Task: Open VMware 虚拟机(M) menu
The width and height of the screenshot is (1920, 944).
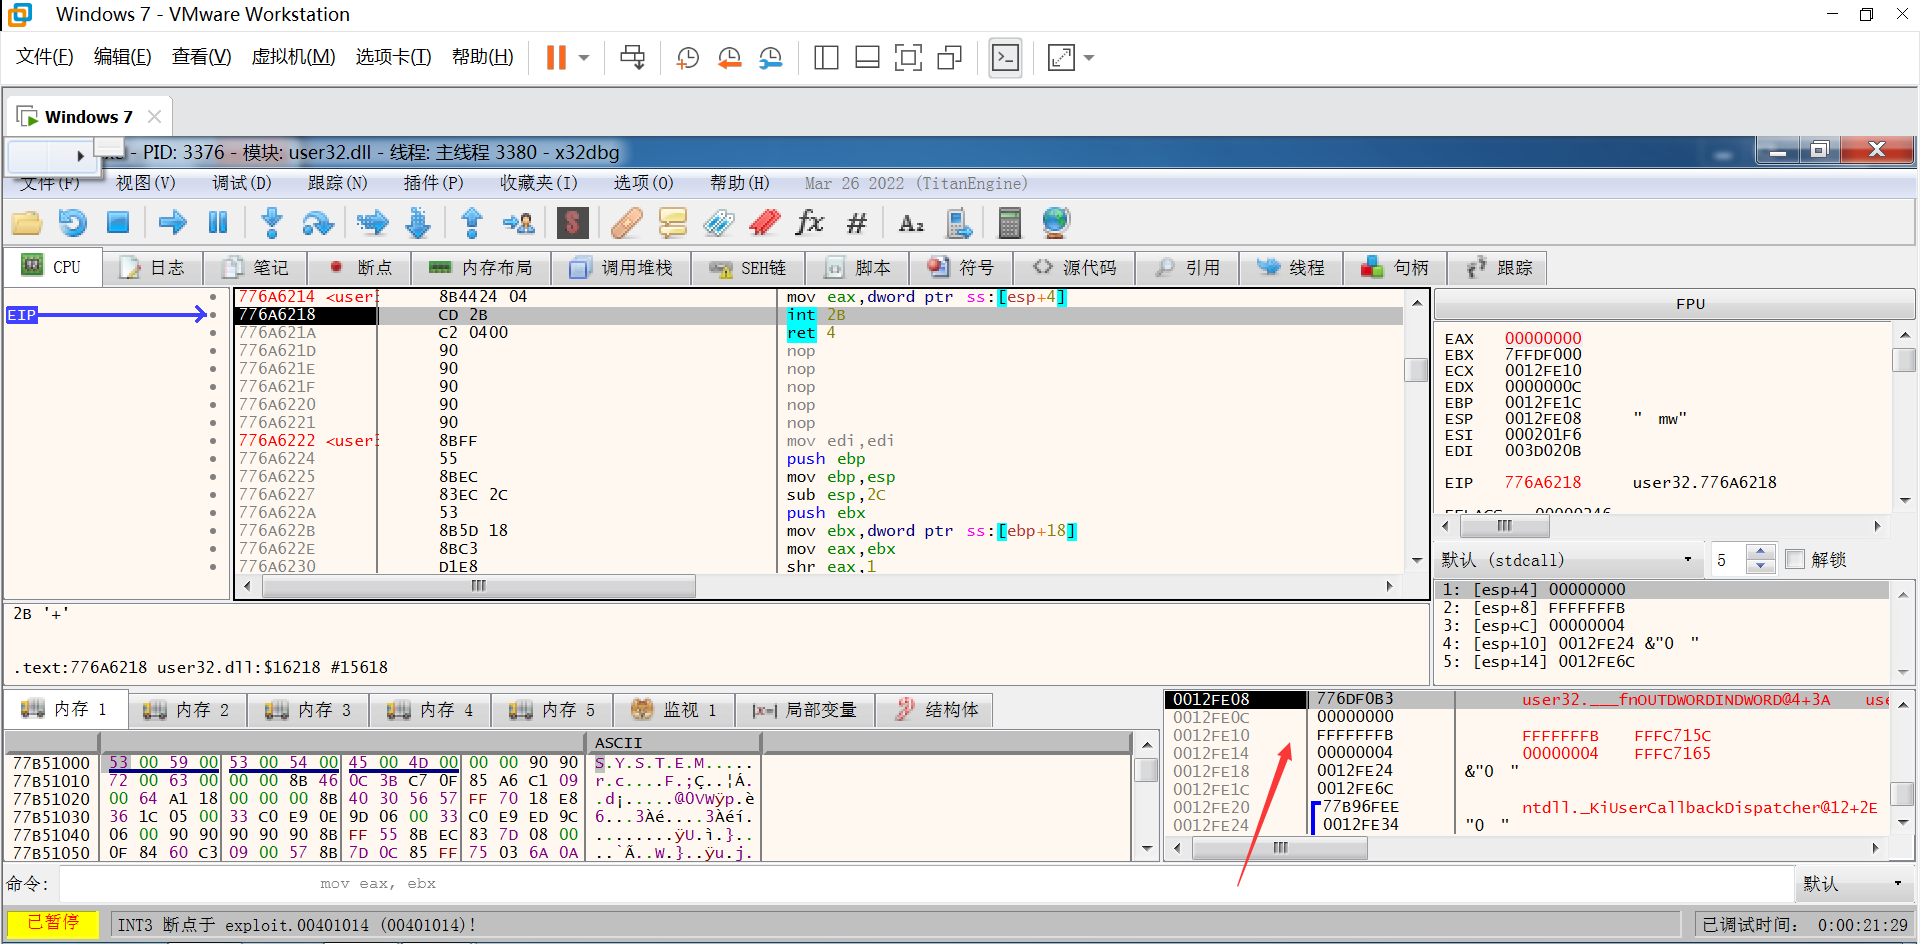Action: click(293, 57)
